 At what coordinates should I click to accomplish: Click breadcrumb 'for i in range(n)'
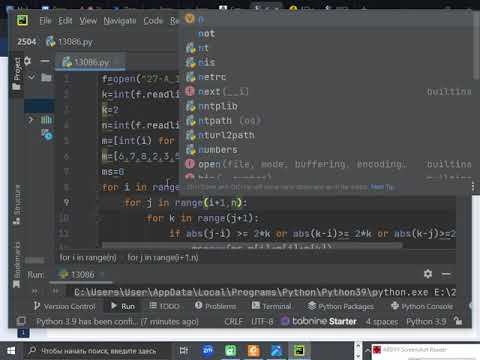(88, 258)
